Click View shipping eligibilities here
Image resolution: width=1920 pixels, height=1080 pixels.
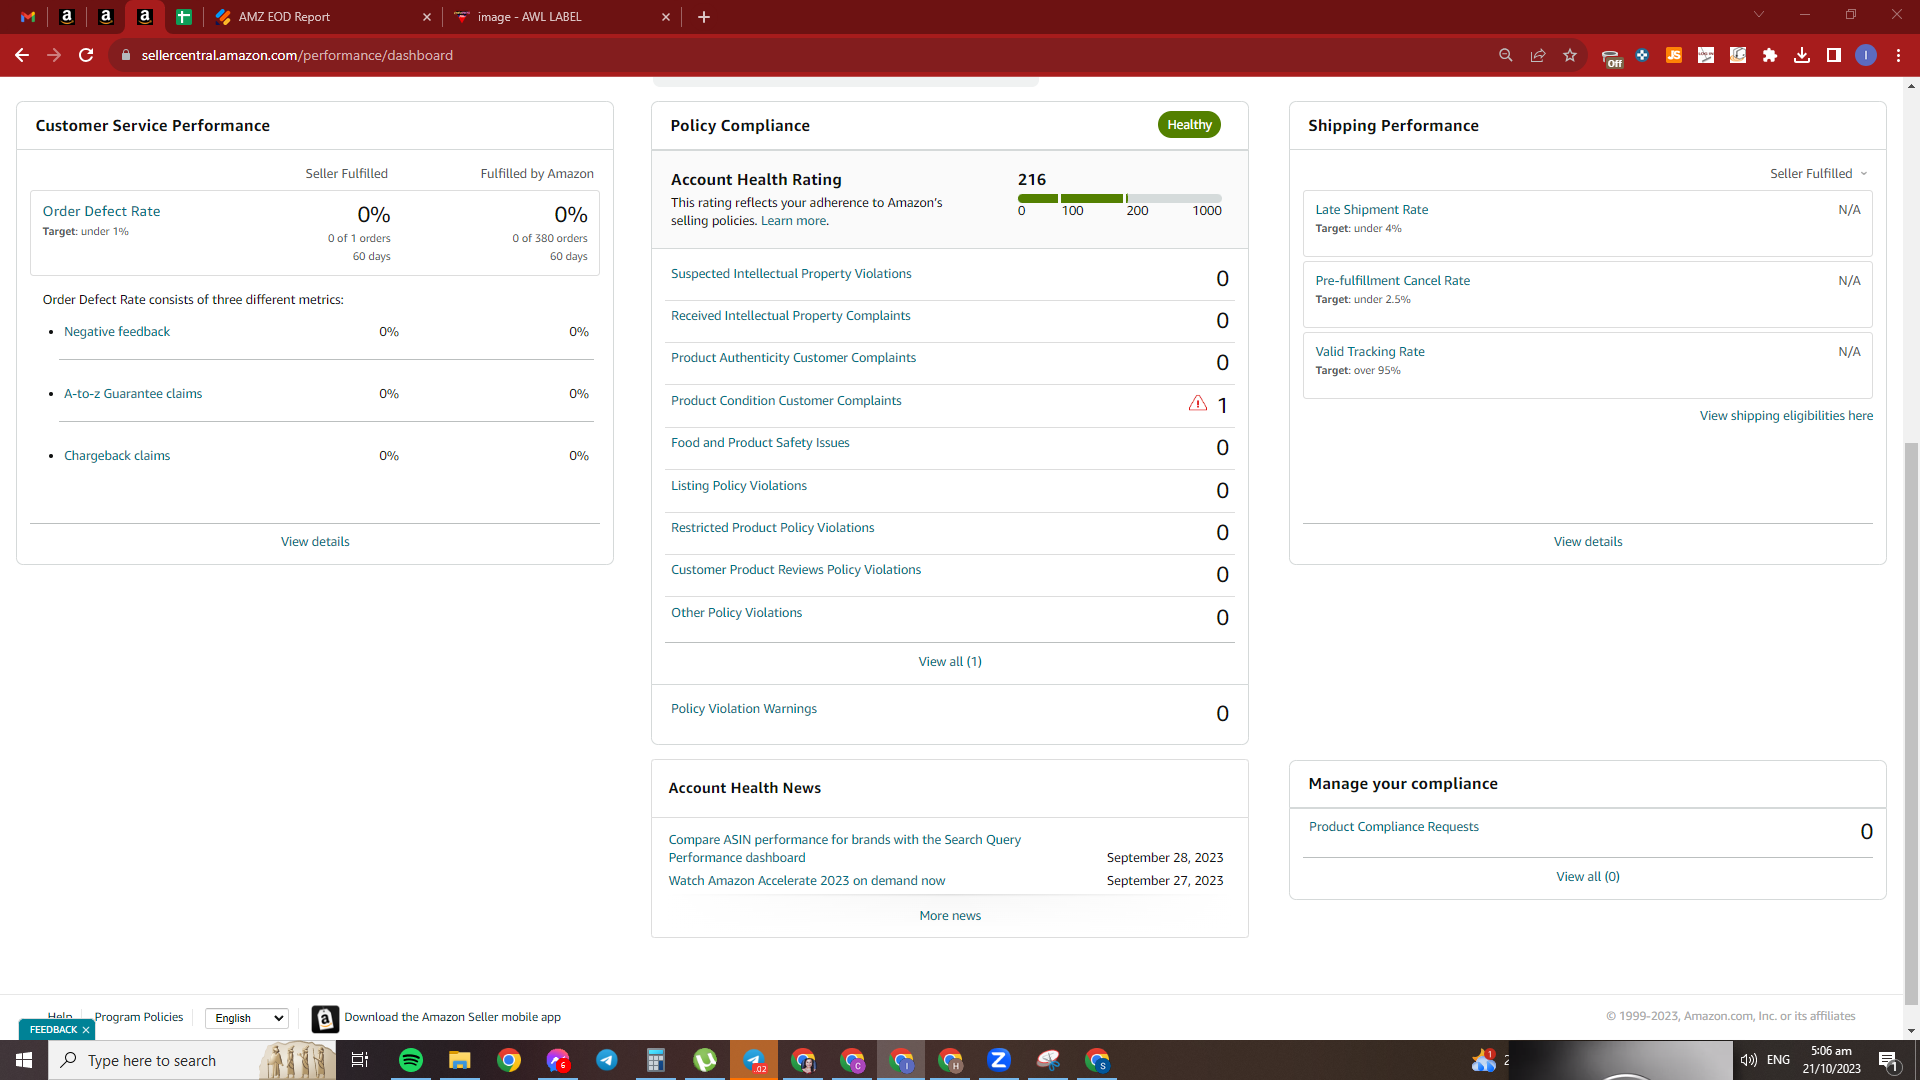coord(1786,416)
